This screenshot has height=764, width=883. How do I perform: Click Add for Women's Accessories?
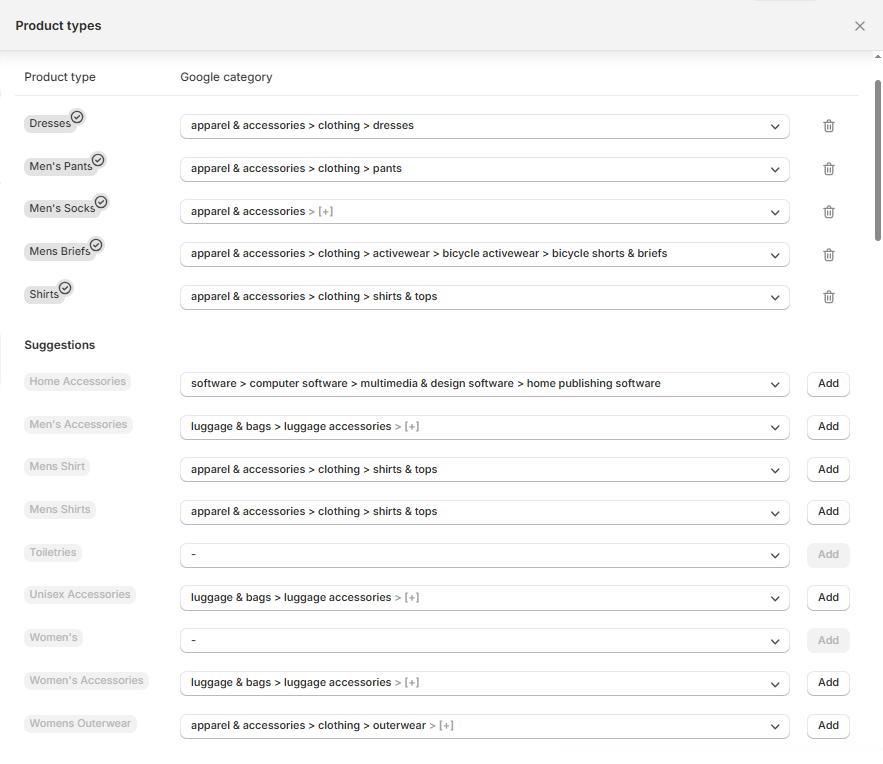pos(828,683)
